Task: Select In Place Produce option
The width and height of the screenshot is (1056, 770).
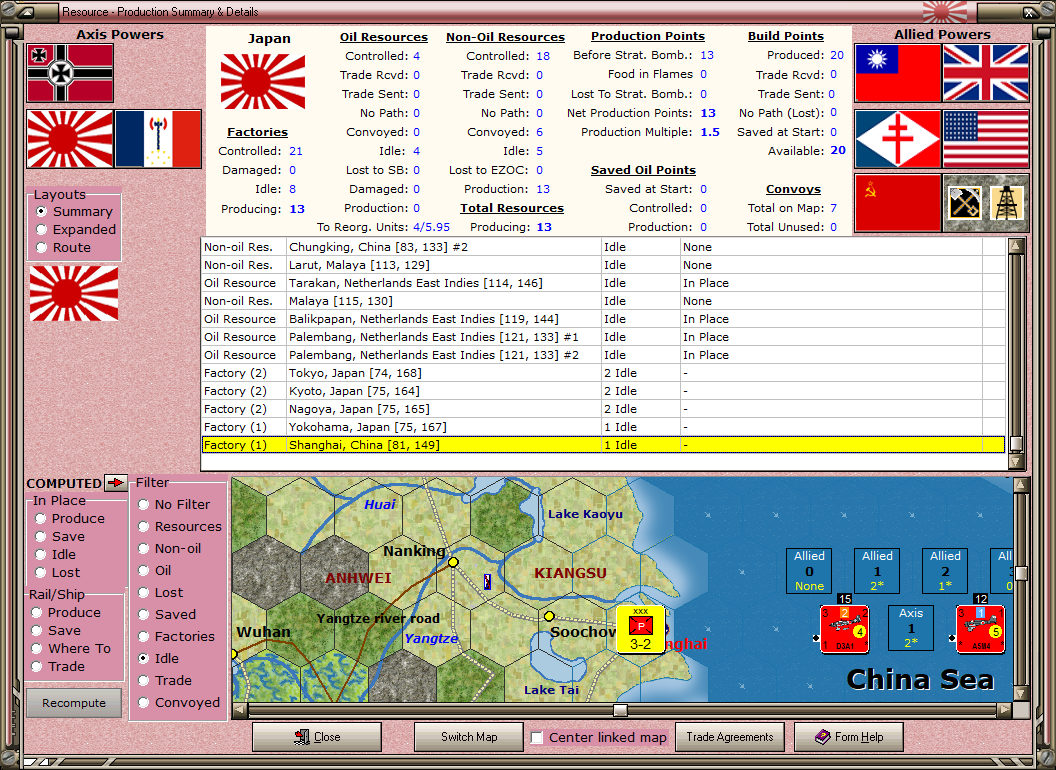Action: point(40,519)
